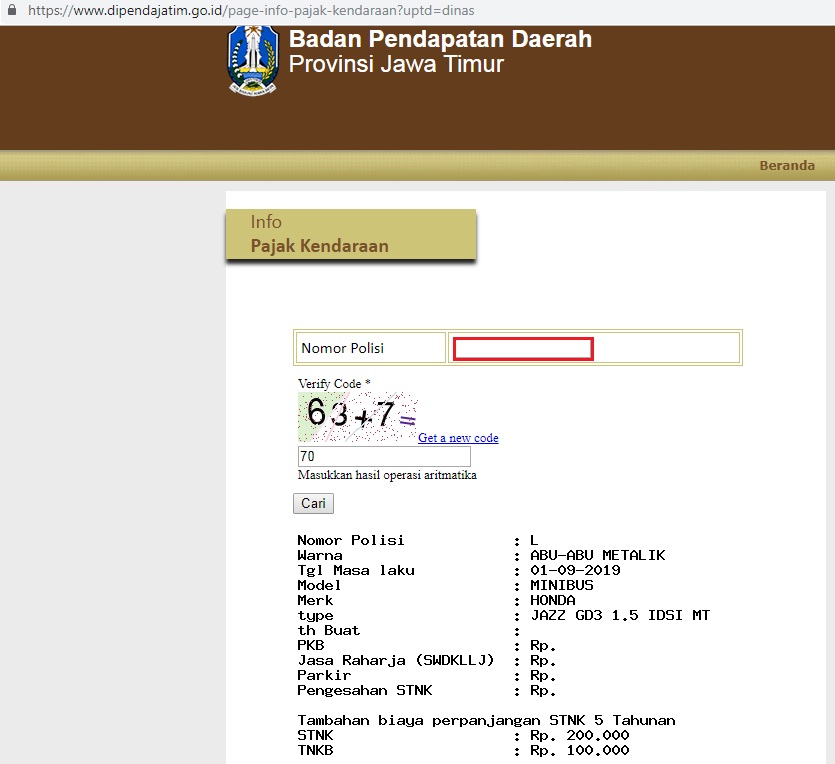This screenshot has height=764, width=835.
Task: Click the TNKB row label
Action: (315, 750)
